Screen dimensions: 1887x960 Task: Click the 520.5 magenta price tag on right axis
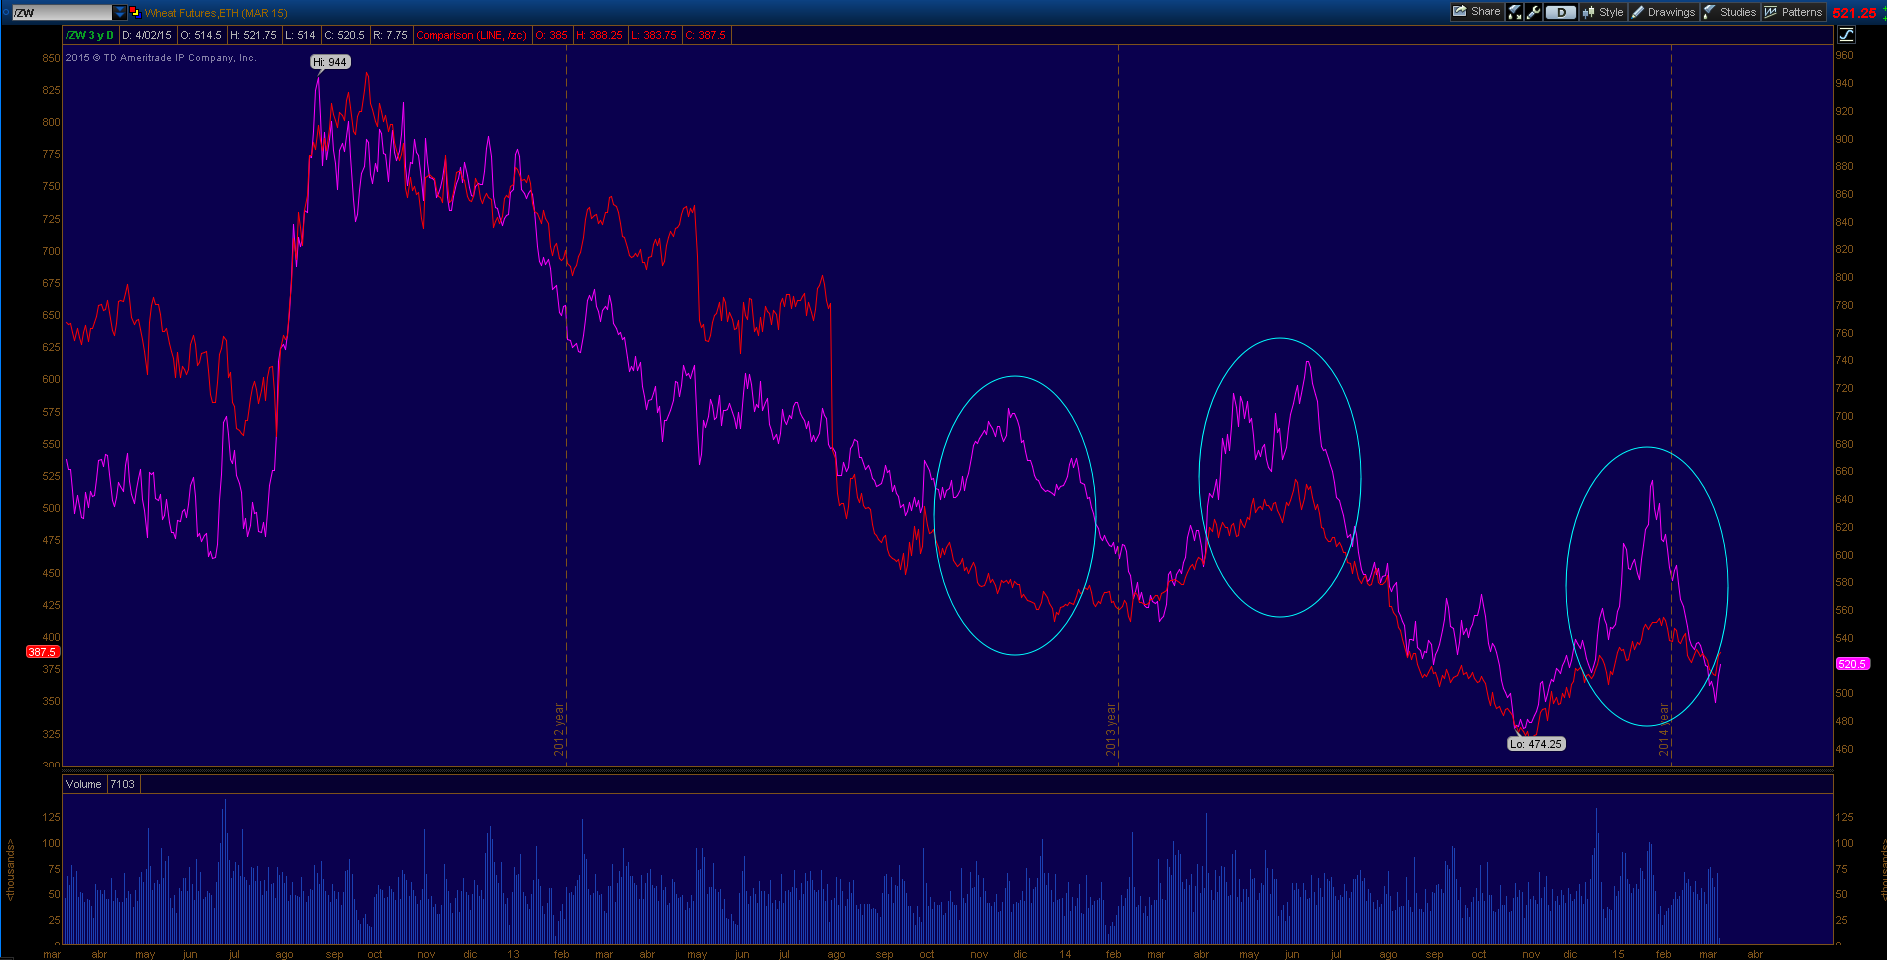click(x=1852, y=664)
